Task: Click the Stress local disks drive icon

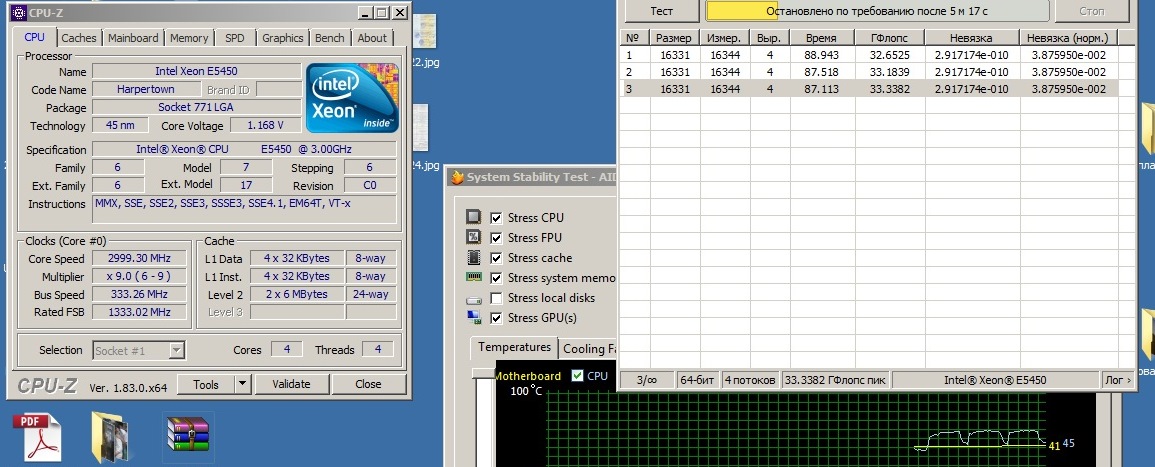Action: [x=474, y=298]
